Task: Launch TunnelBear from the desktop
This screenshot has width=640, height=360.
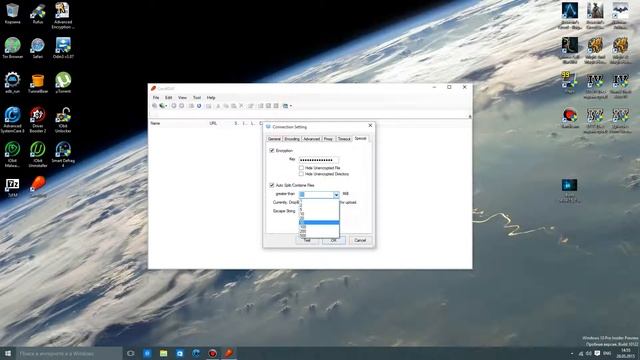Action: (38, 83)
